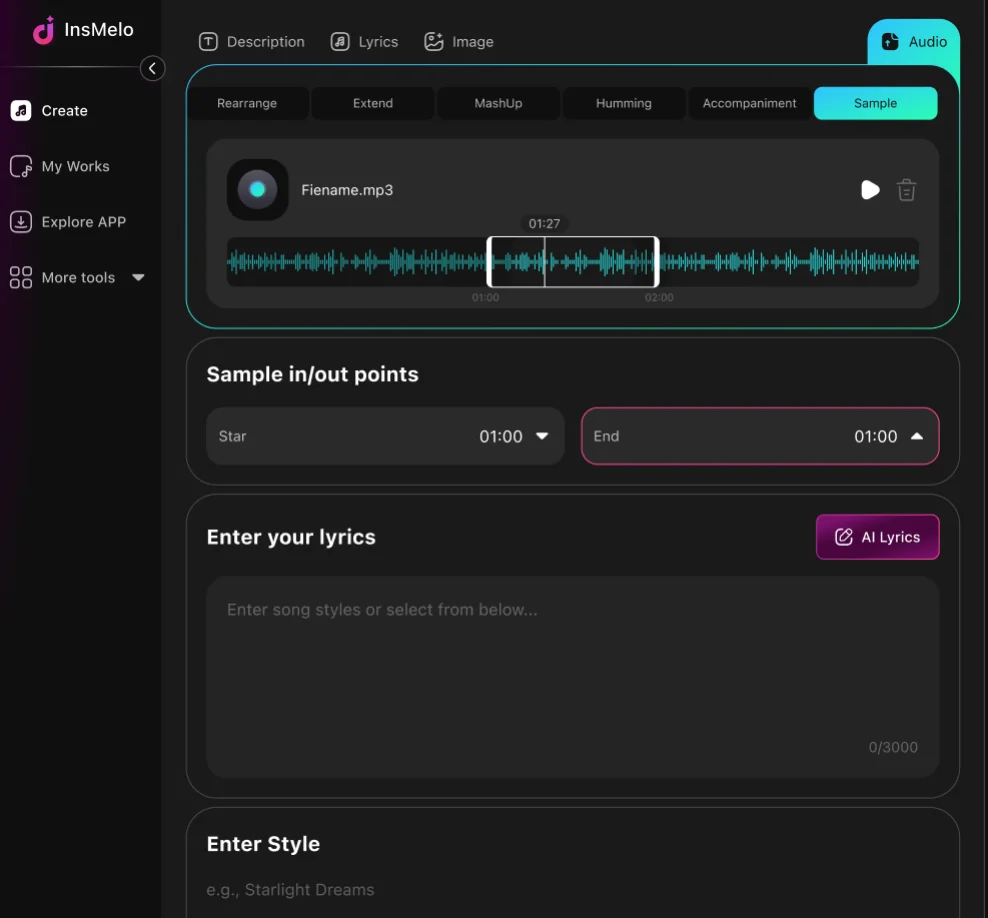Screen dimensions: 988x918
Task: Open My Works from the sidebar
Action: [x=60, y=166]
